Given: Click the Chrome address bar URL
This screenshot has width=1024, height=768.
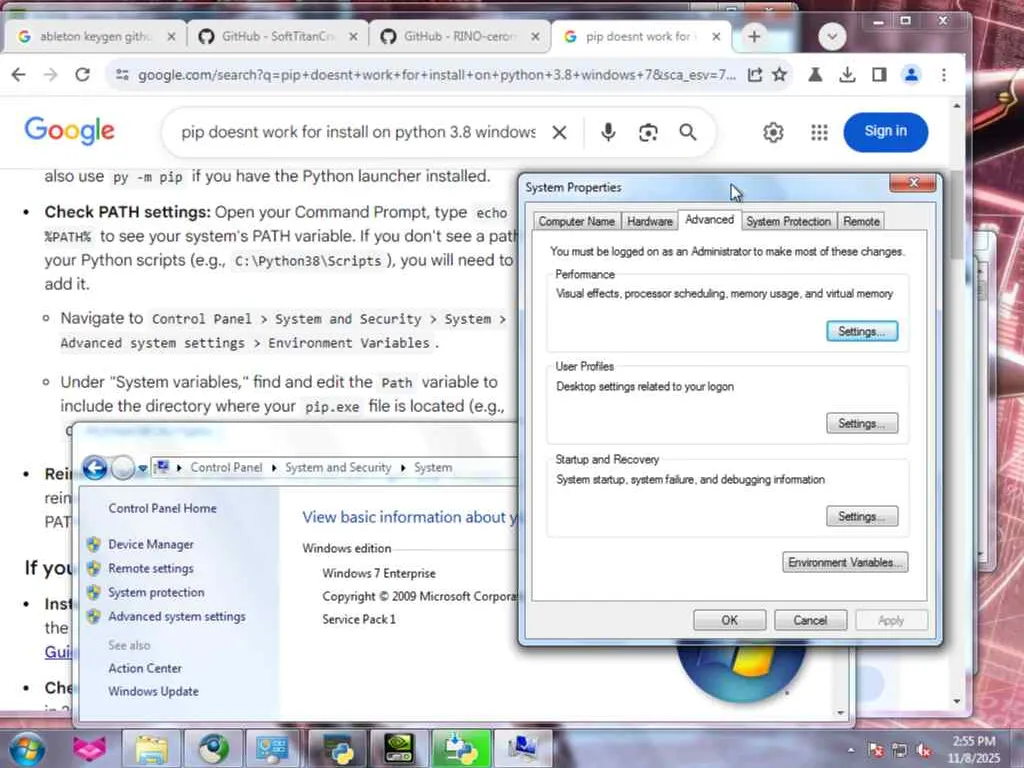Looking at the screenshot, I should [x=436, y=75].
